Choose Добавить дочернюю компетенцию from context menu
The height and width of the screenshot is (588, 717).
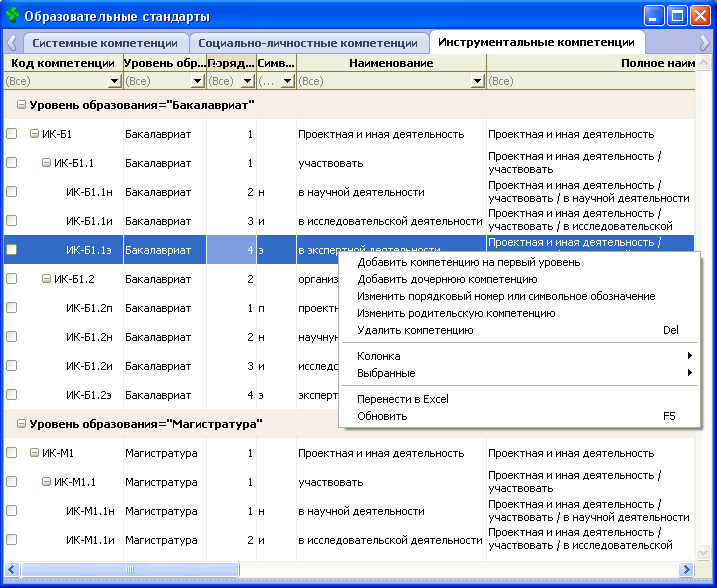tap(447, 279)
